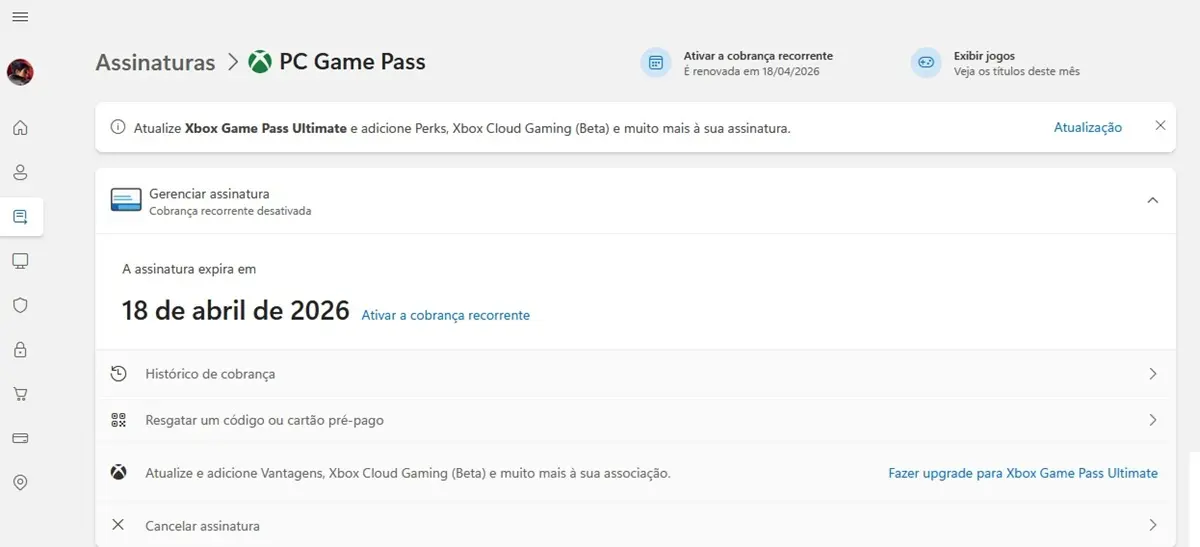Click 'A assinatura expira em' label
This screenshot has height=547, width=1200.
[x=189, y=269]
